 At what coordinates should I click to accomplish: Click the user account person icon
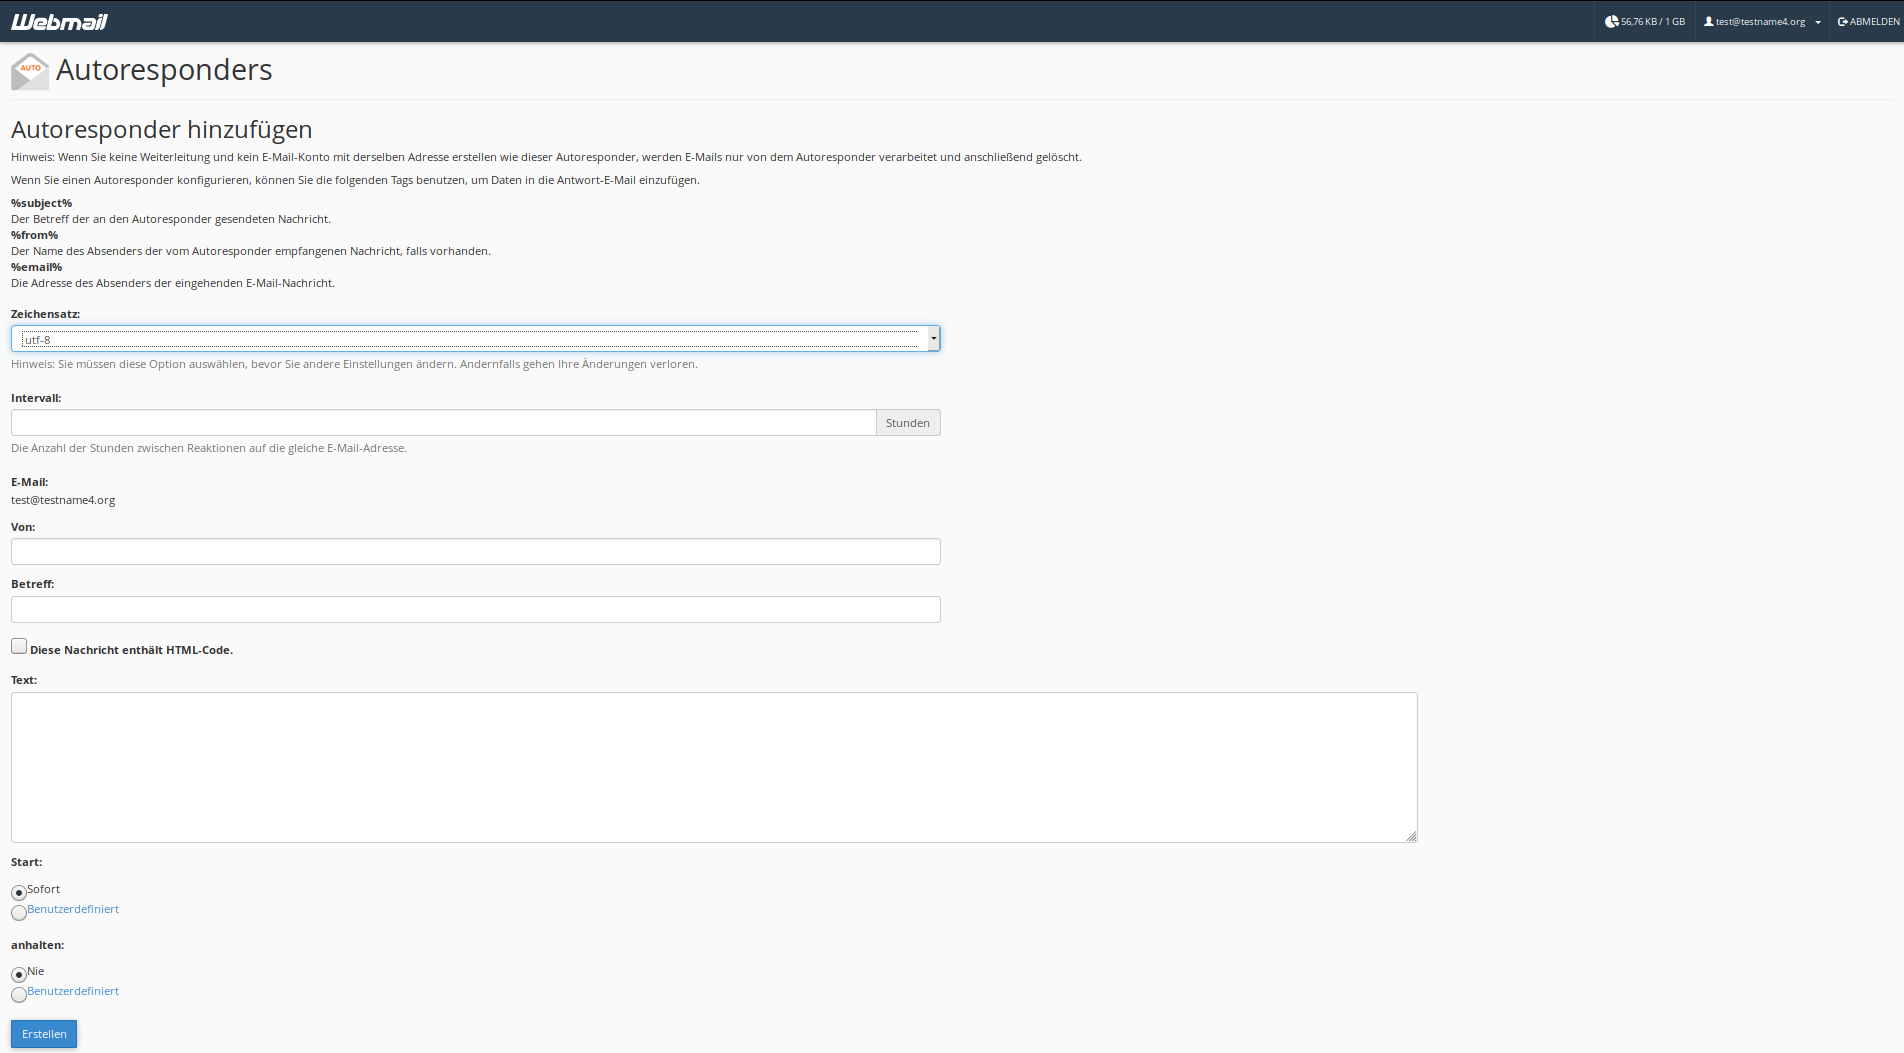point(1709,21)
